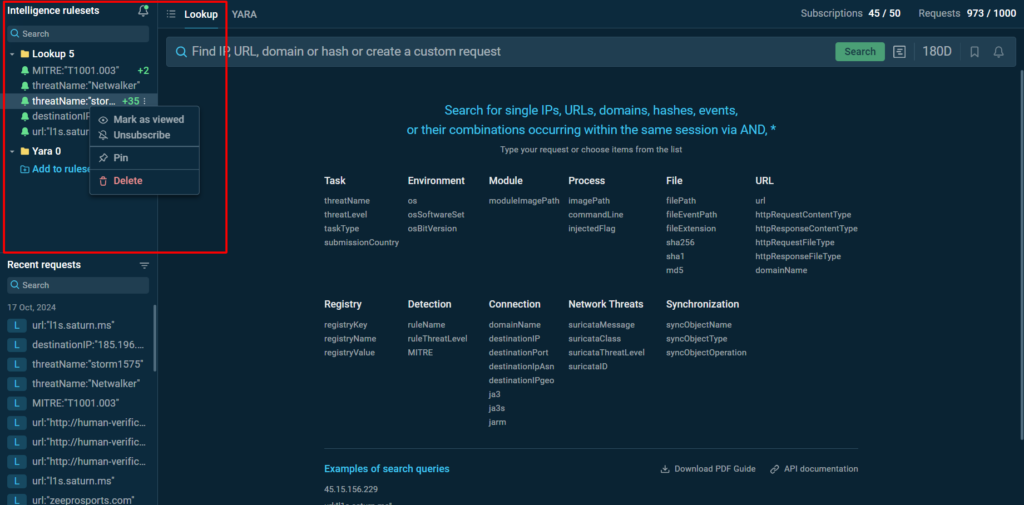Click the bell icon in search bar
The image size is (1024, 505).
tap(998, 52)
